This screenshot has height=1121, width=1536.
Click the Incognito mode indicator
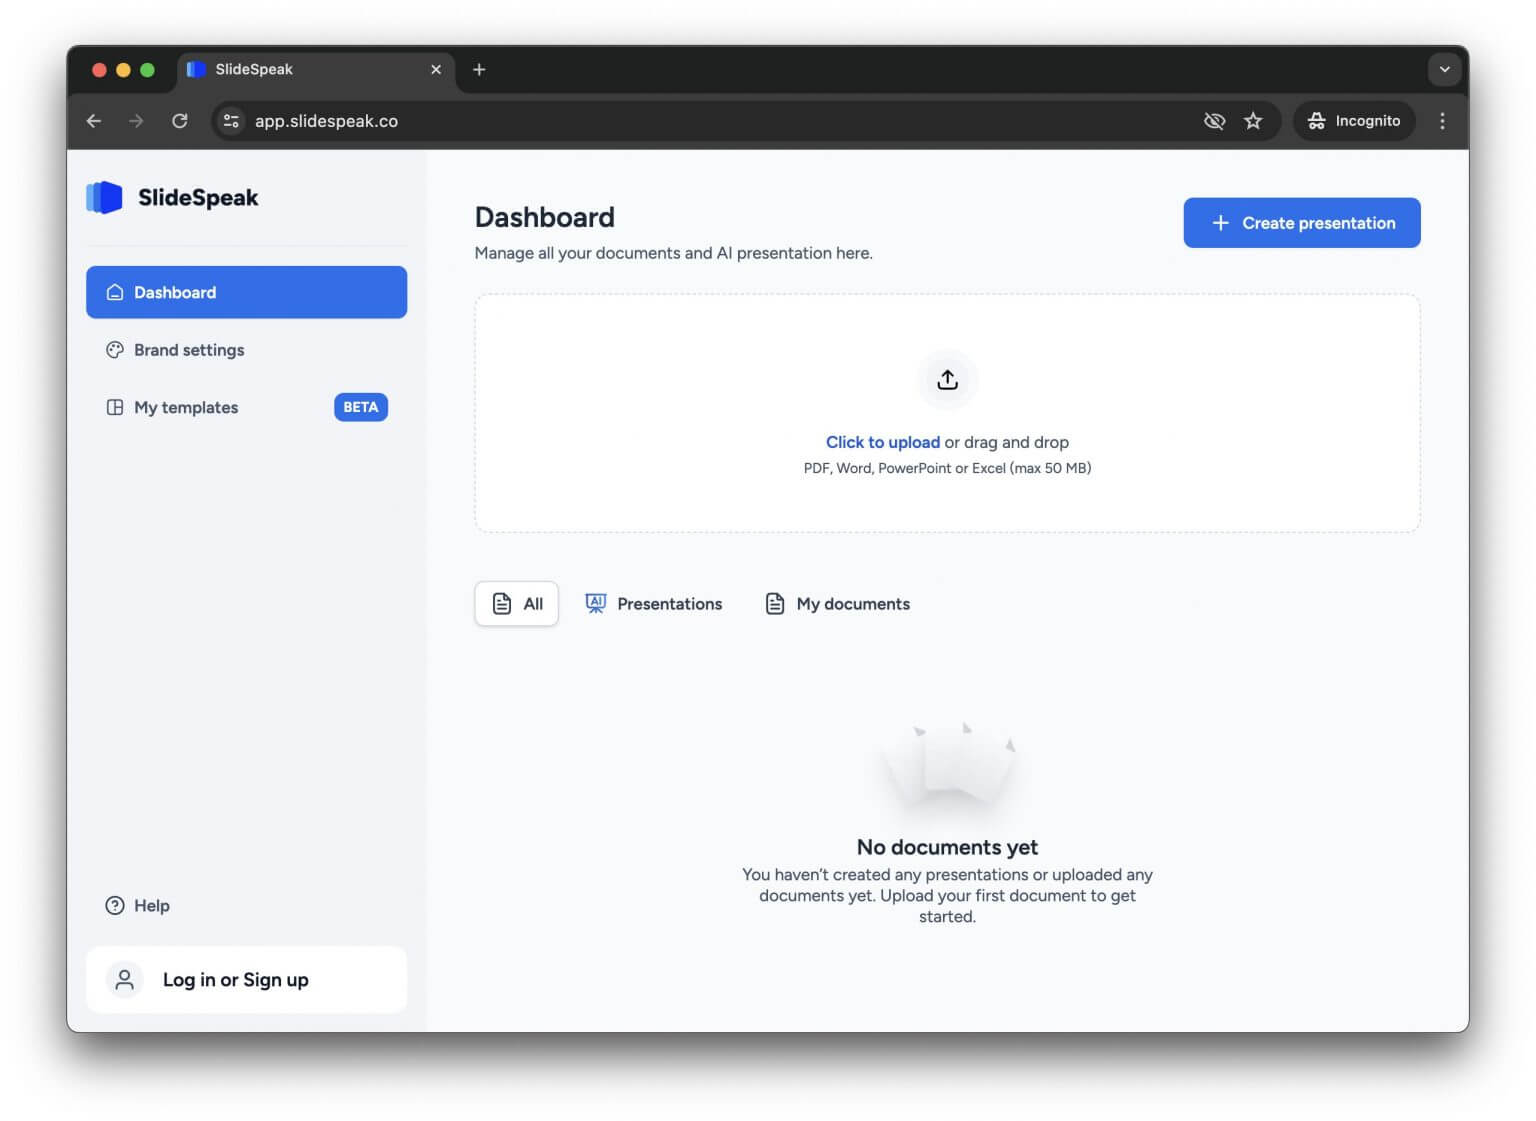point(1354,121)
